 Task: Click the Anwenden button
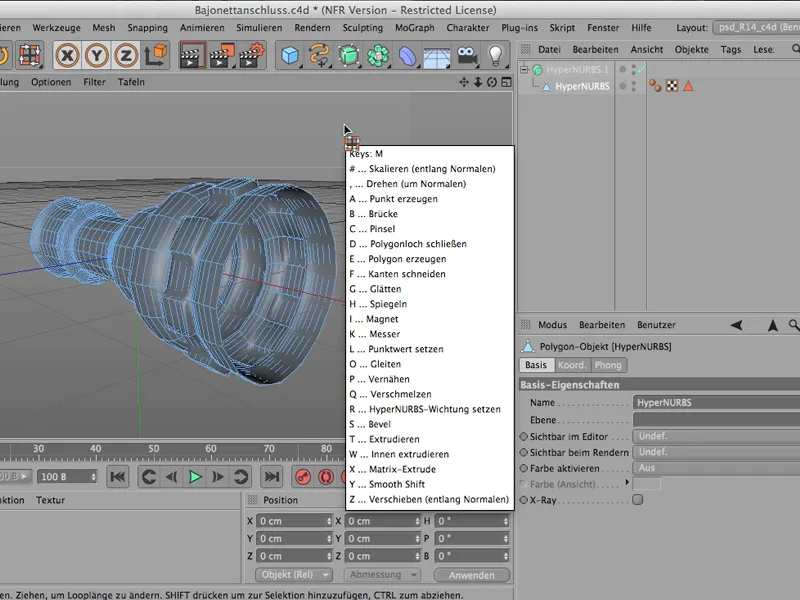point(472,575)
